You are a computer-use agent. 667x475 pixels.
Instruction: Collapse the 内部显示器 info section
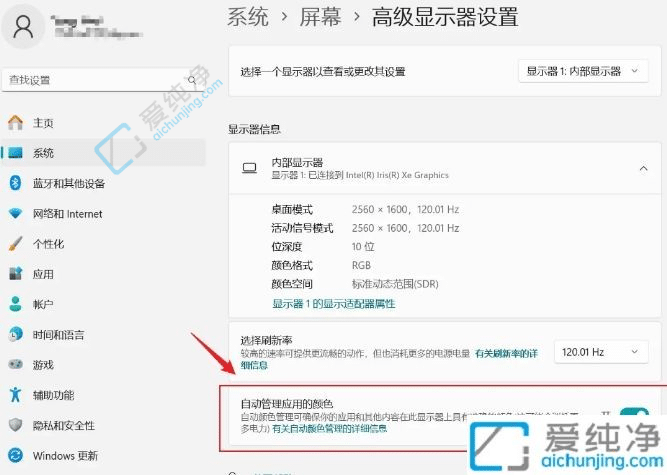(x=643, y=169)
